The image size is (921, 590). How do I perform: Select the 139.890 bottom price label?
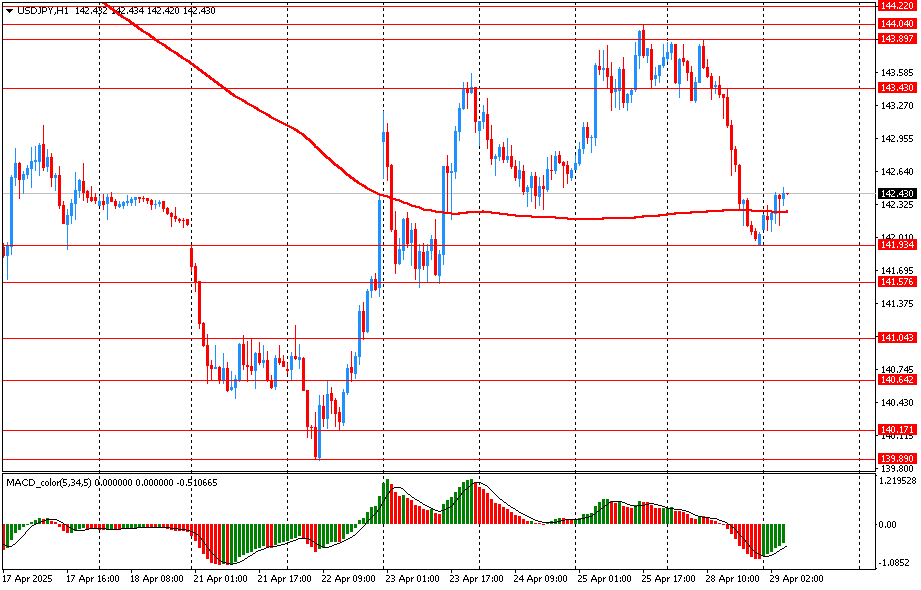pos(896,458)
